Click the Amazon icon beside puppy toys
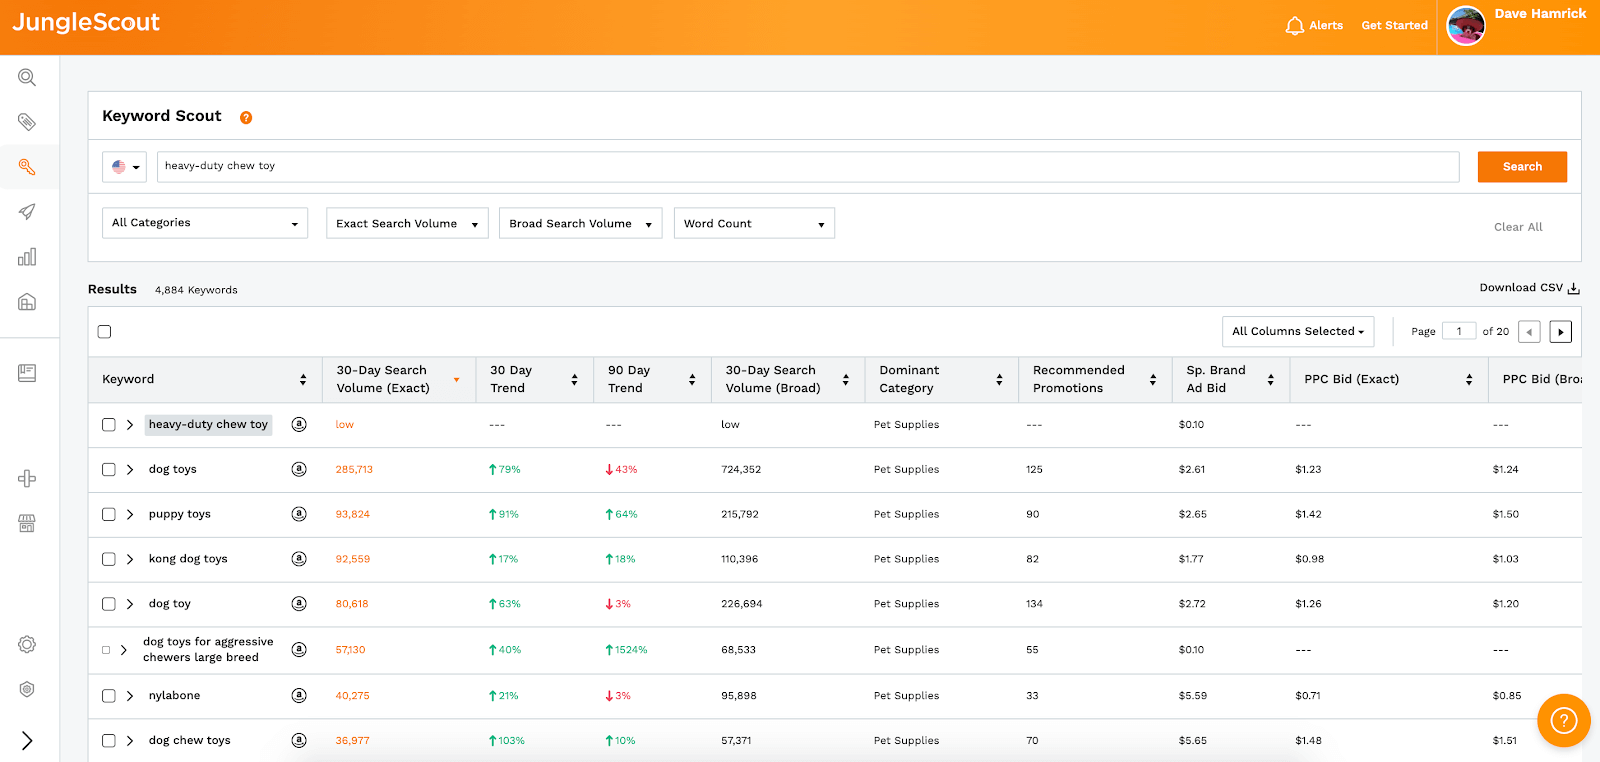Screen dimensions: 1600x762 click(299, 514)
